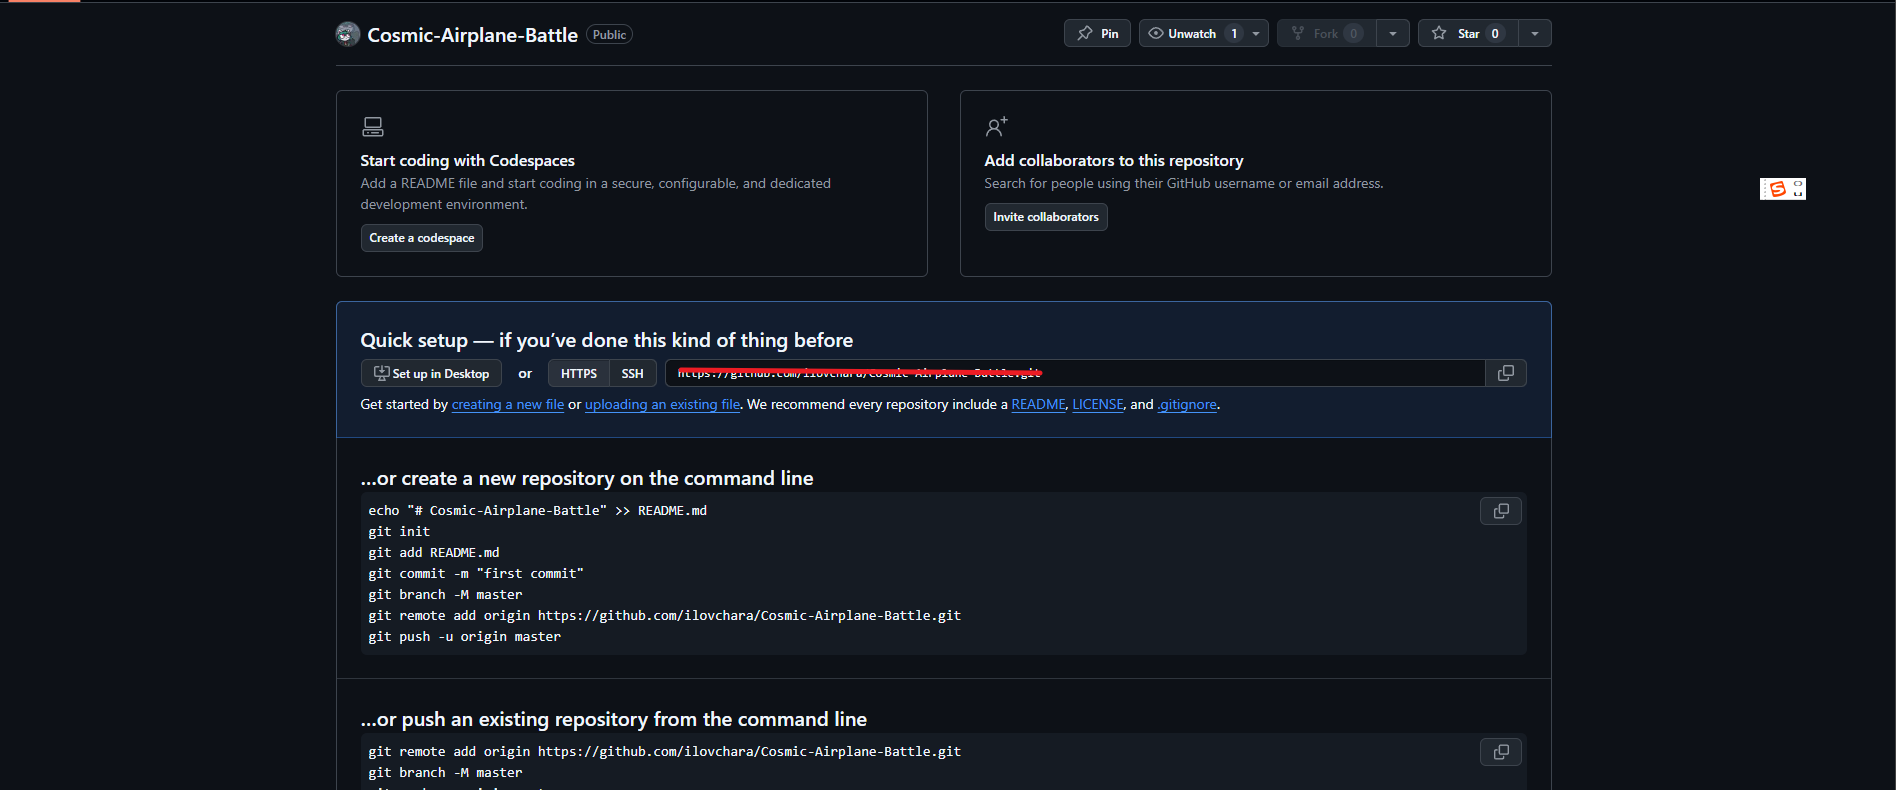The image size is (1896, 790).
Task: Open the Cosmic-Airplane-Battle repository title
Action: pos(472,35)
